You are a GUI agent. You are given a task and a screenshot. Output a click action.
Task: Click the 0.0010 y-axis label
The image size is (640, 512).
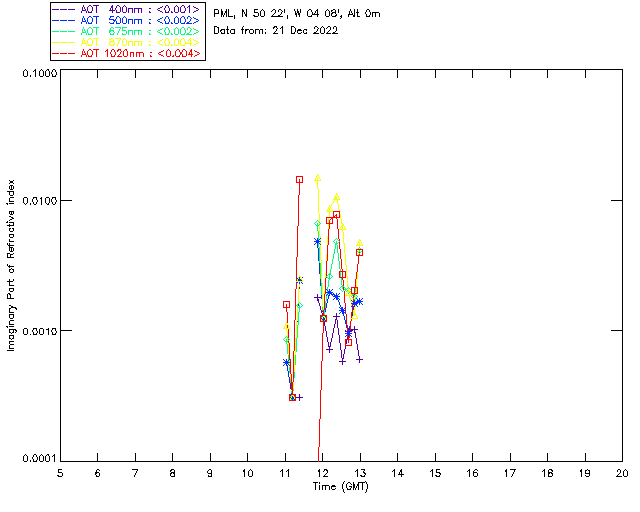[x=39, y=331]
